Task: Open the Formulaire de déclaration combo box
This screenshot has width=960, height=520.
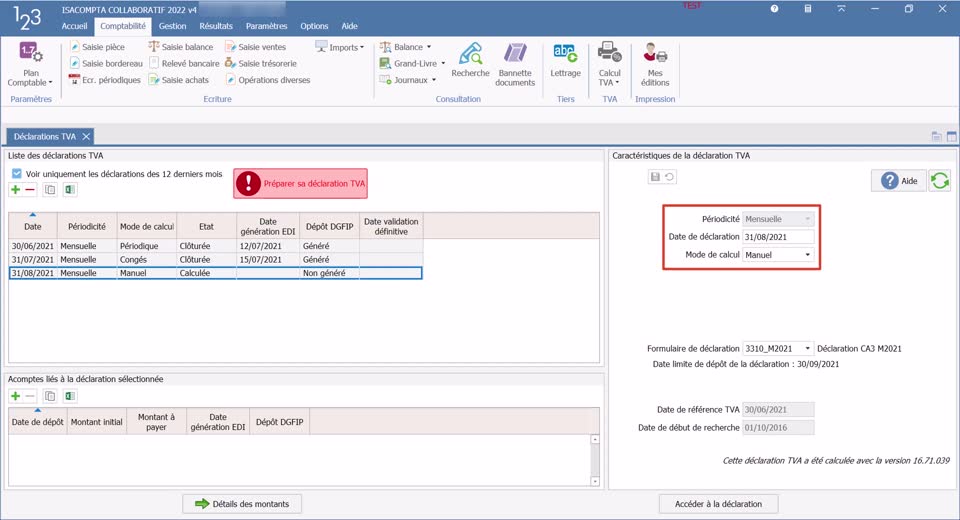Action: coord(778,349)
